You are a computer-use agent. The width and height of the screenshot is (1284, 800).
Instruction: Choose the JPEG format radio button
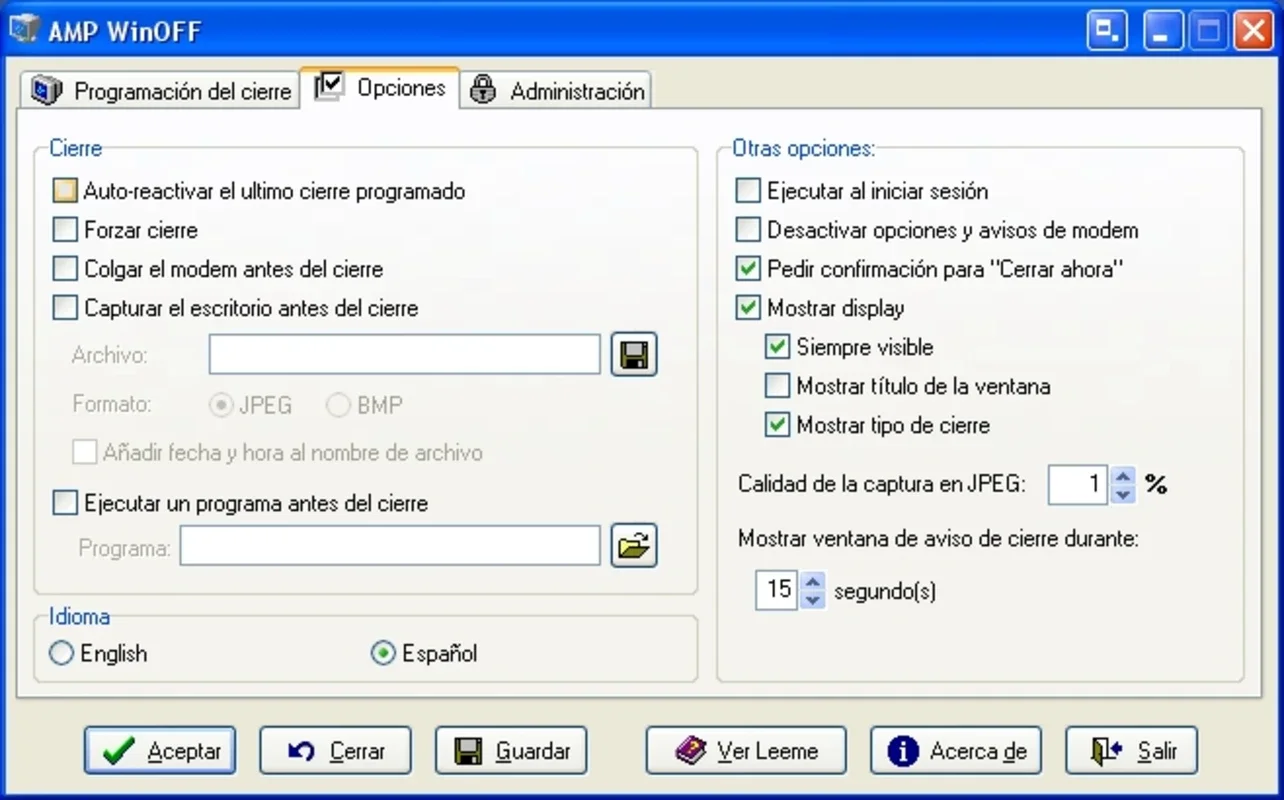tap(219, 405)
